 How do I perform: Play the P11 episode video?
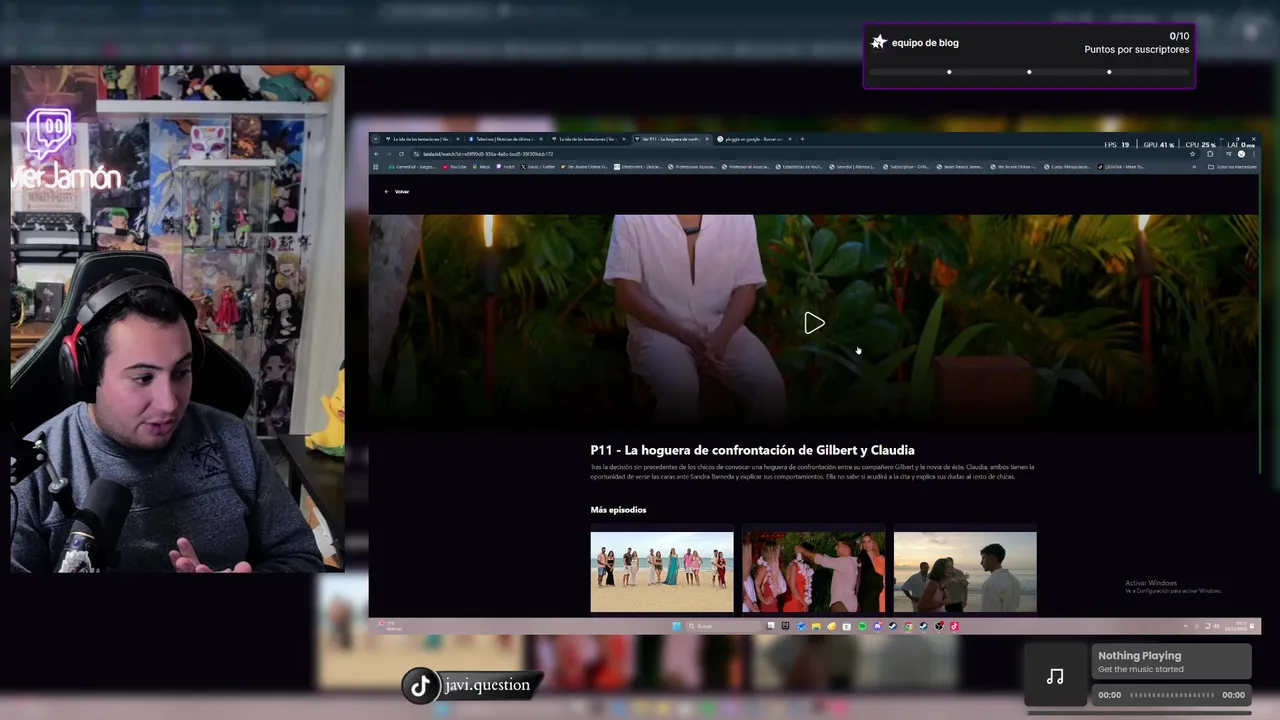pos(814,323)
